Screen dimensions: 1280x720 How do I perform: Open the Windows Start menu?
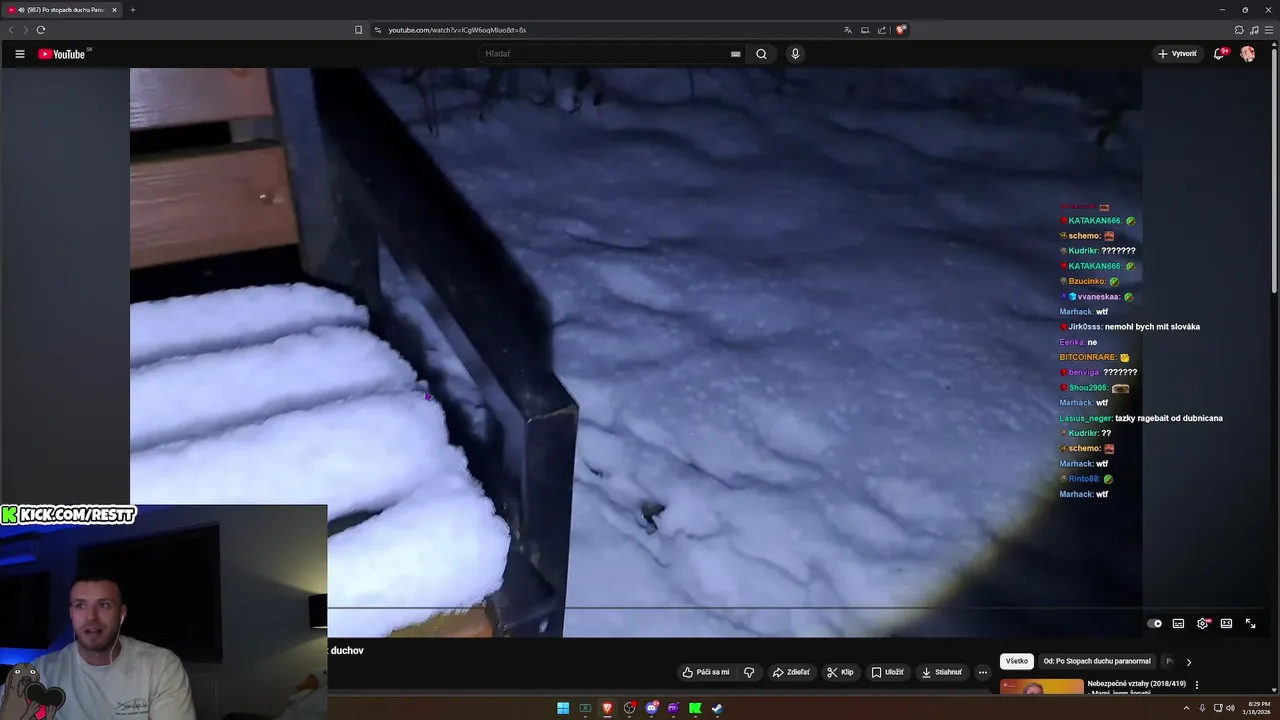pos(563,708)
